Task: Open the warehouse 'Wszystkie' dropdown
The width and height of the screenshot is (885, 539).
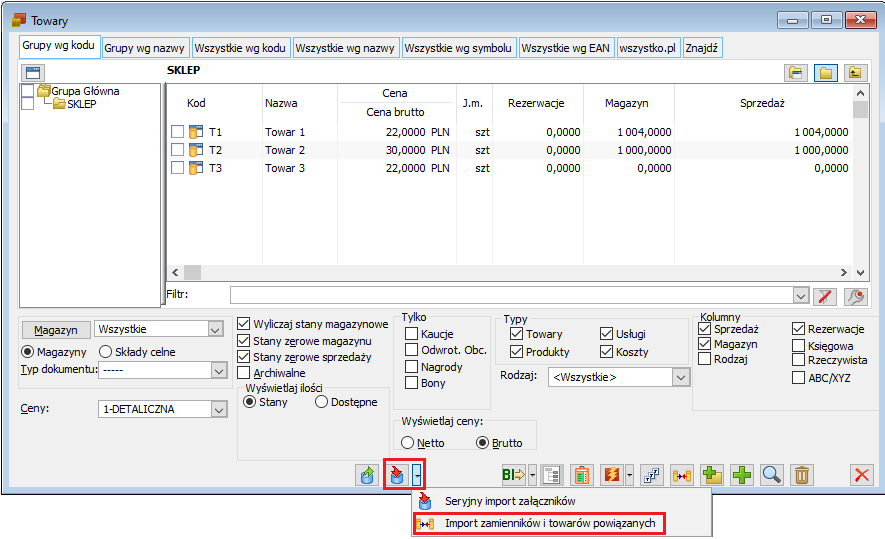Action: click(215, 329)
